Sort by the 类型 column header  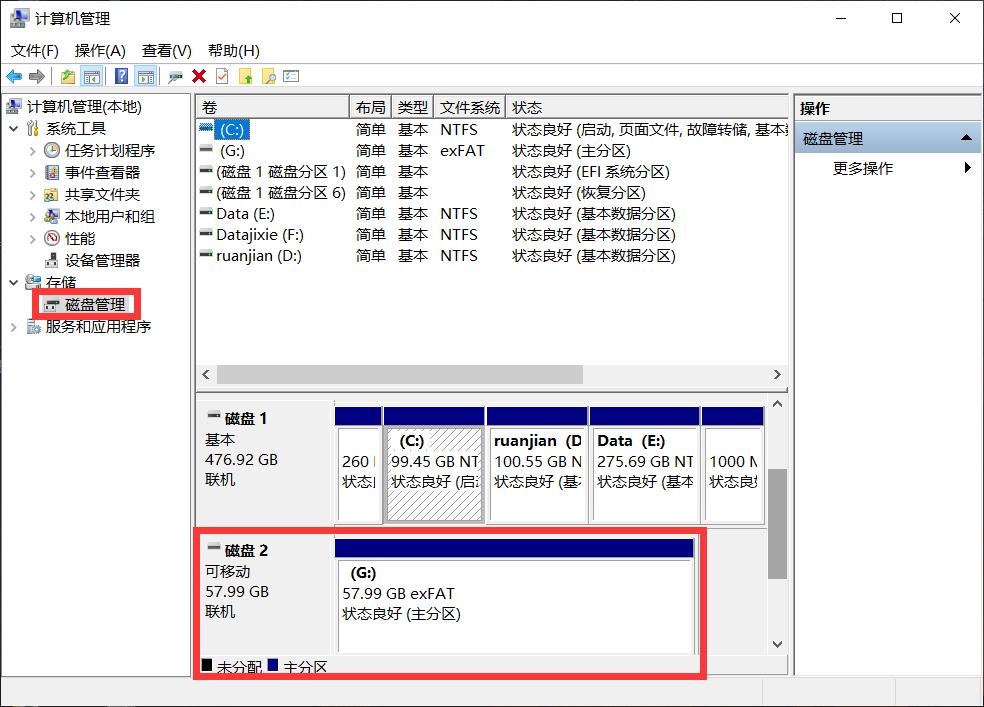[x=412, y=107]
